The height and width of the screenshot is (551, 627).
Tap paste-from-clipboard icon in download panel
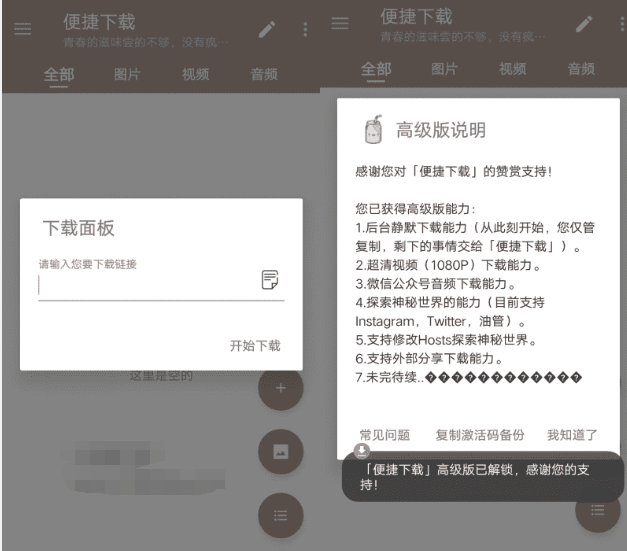(270, 279)
